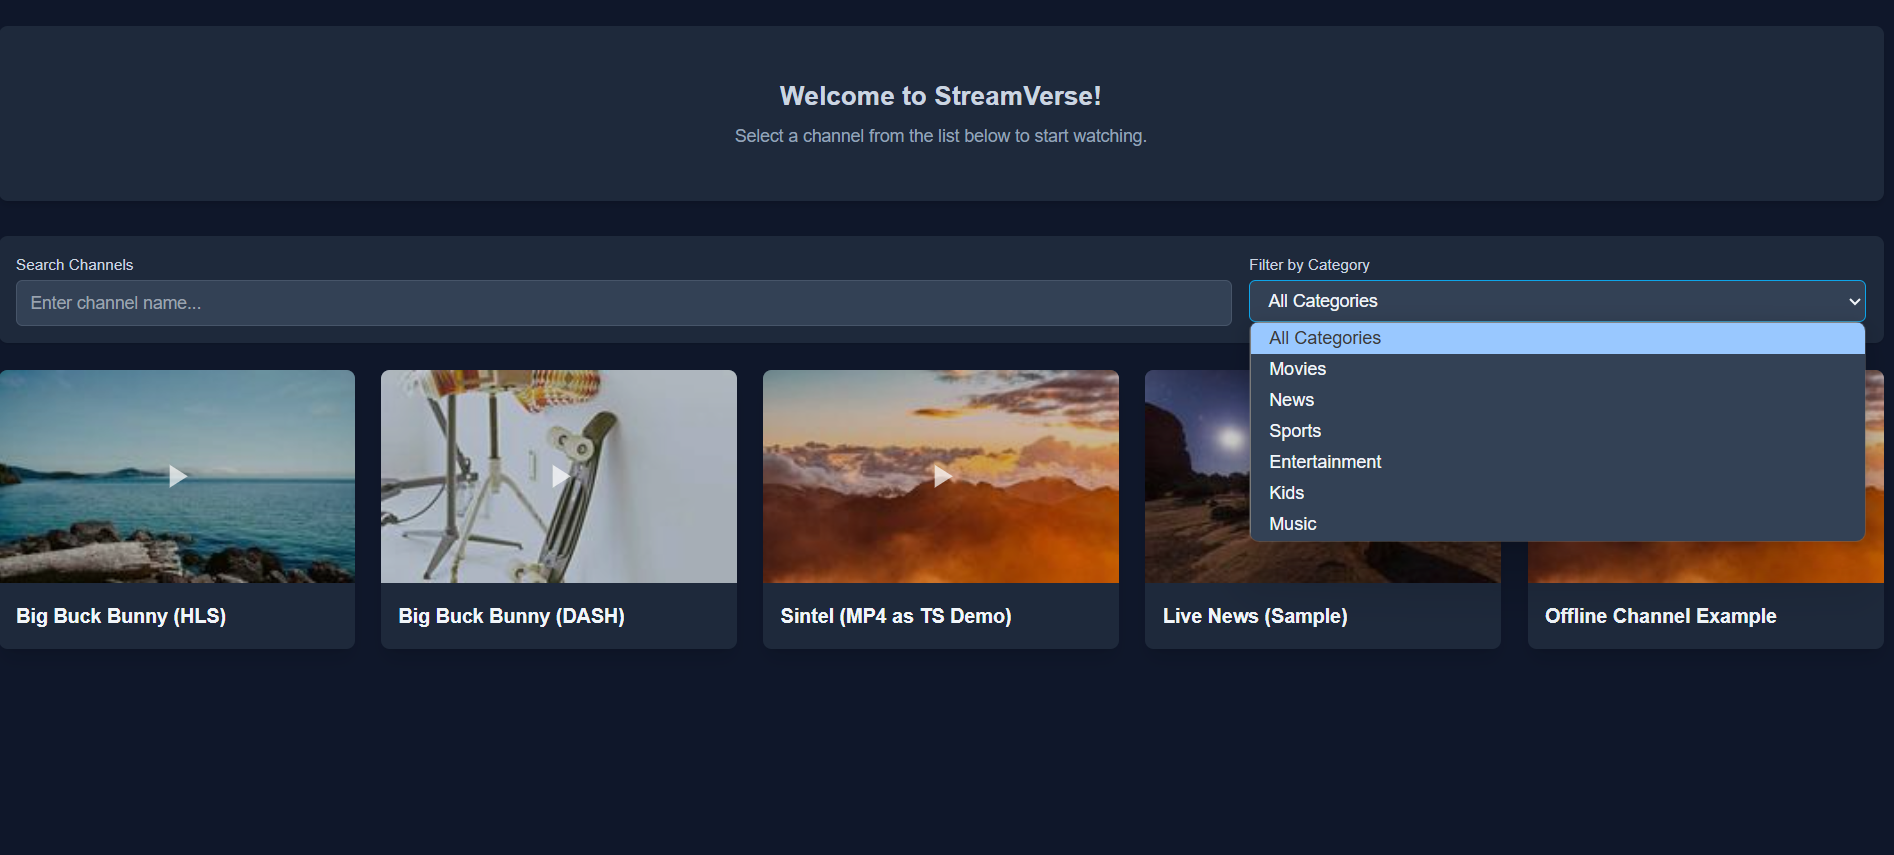
Task: Open the Filter by Category dropdown arrow
Action: click(x=1853, y=301)
